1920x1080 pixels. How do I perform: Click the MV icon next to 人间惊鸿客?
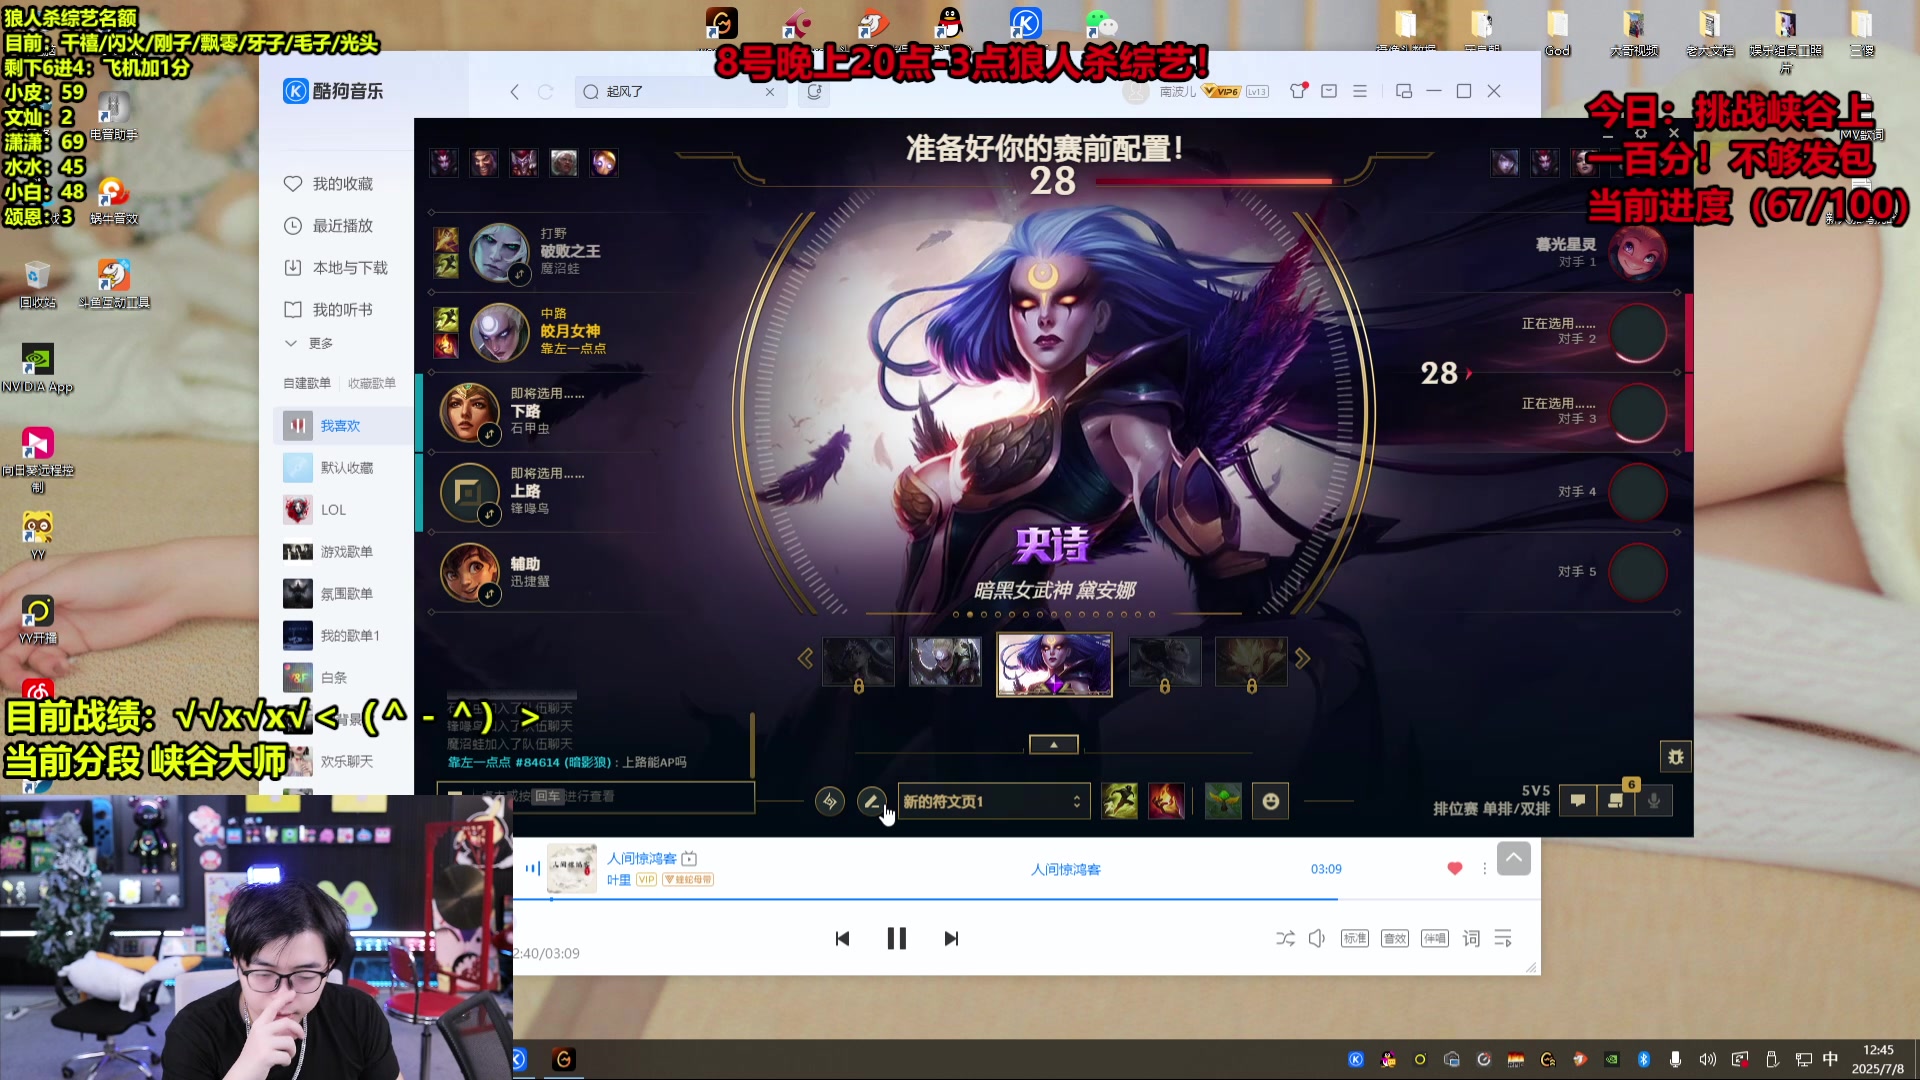pyautogui.click(x=689, y=858)
